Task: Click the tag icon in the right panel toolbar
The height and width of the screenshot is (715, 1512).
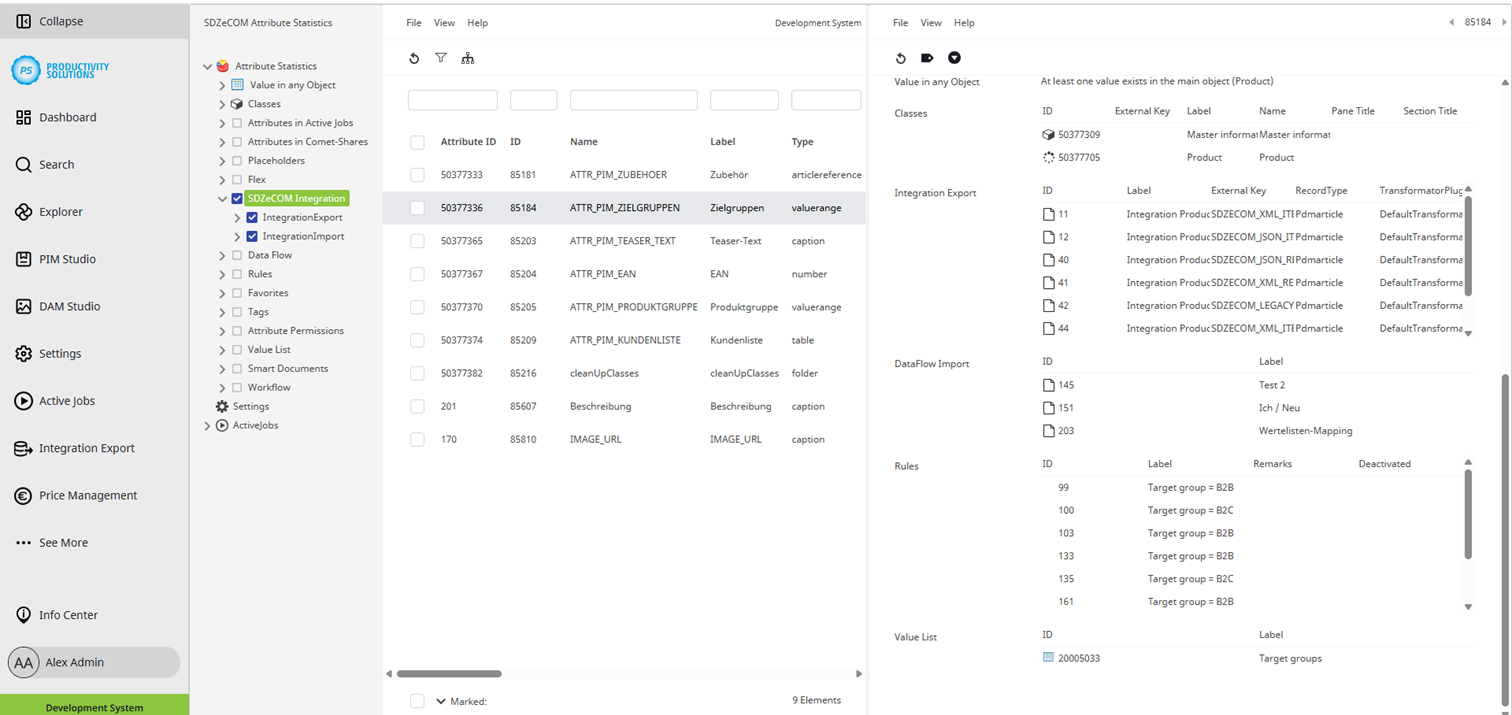Action: point(927,58)
